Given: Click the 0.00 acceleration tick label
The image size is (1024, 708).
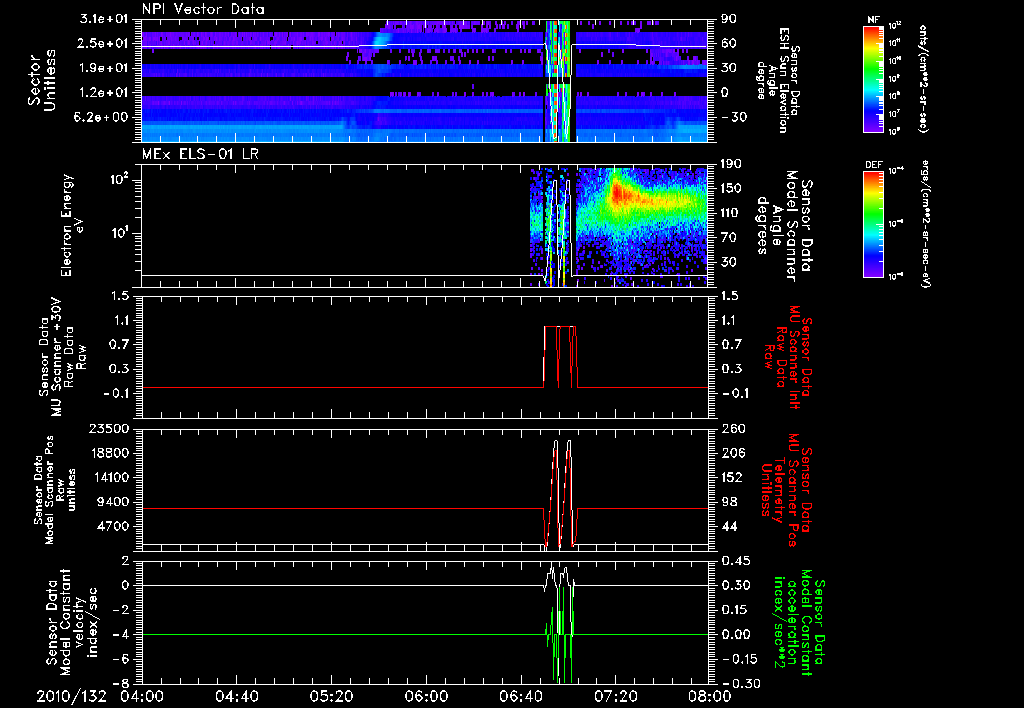Looking at the screenshot, I should (x=735, y=634).
